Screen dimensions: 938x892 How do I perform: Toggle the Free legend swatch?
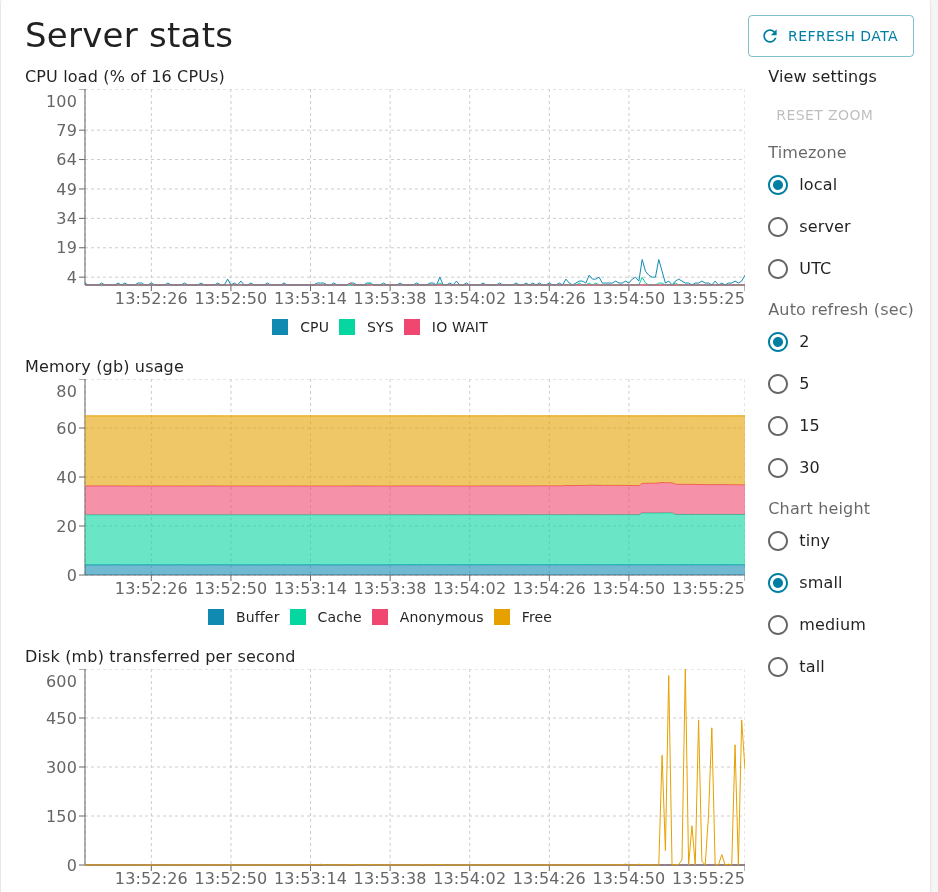coord(502,617)
